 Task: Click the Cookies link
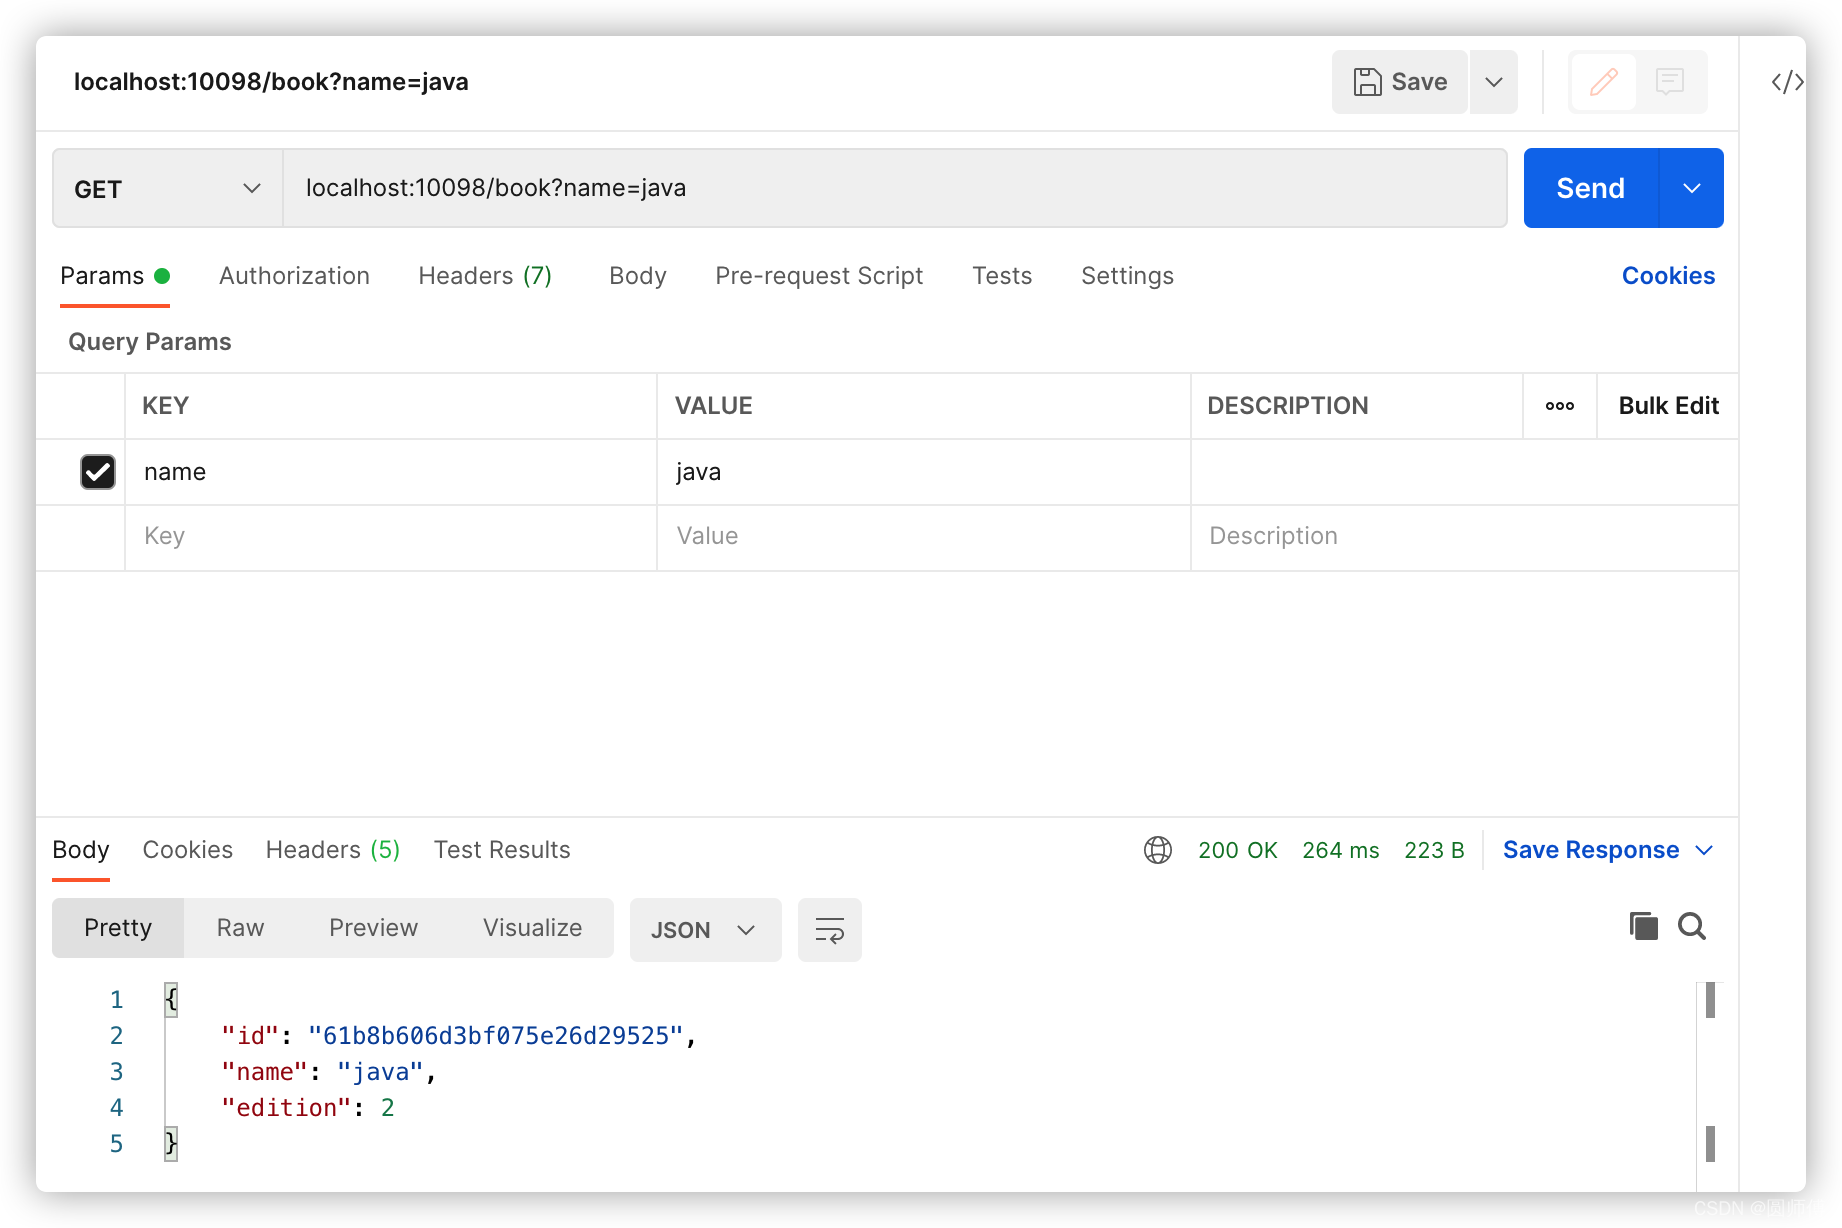[1668, 276]
